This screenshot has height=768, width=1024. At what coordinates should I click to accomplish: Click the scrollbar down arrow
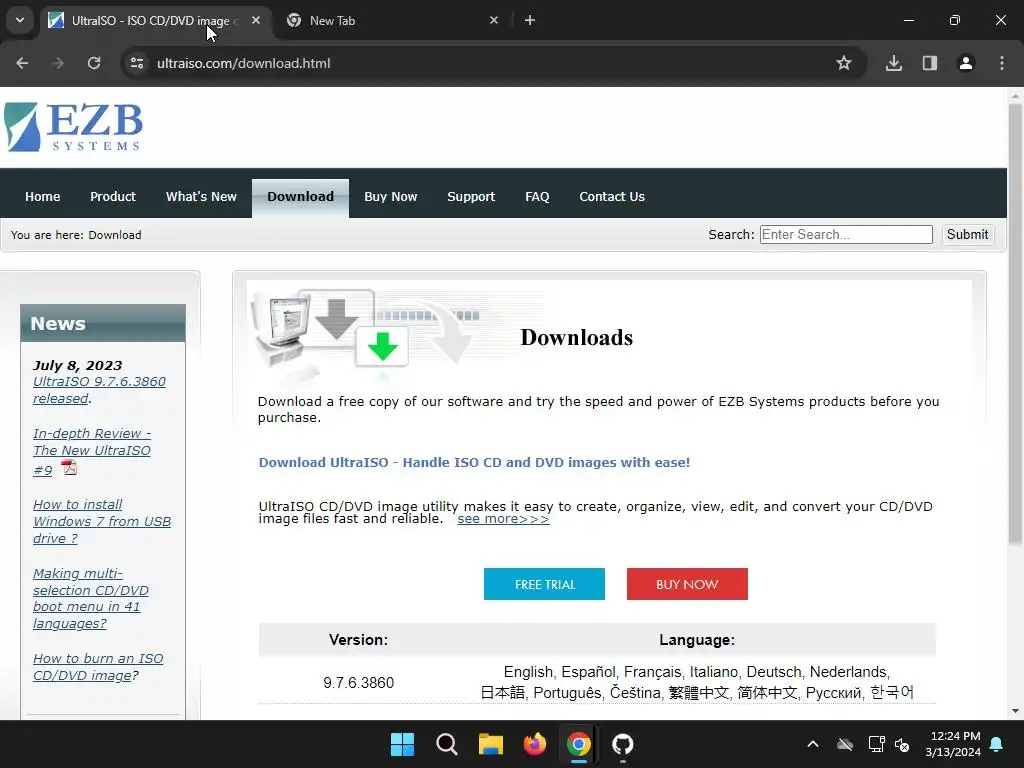(1015, 711)
